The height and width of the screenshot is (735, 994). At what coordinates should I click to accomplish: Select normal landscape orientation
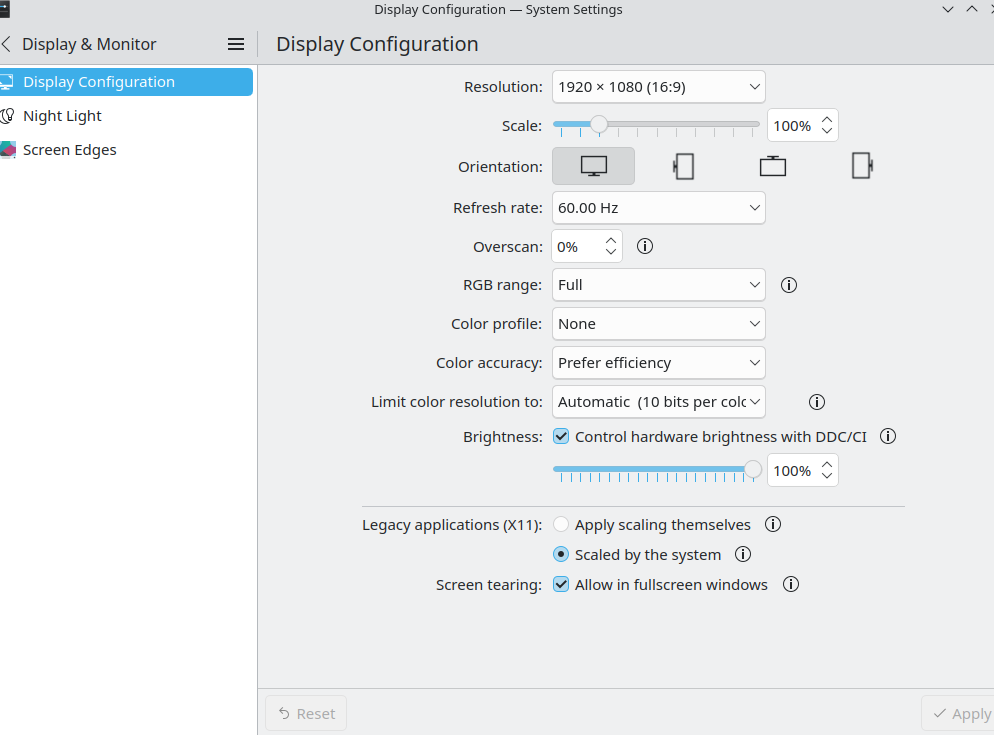593,166
